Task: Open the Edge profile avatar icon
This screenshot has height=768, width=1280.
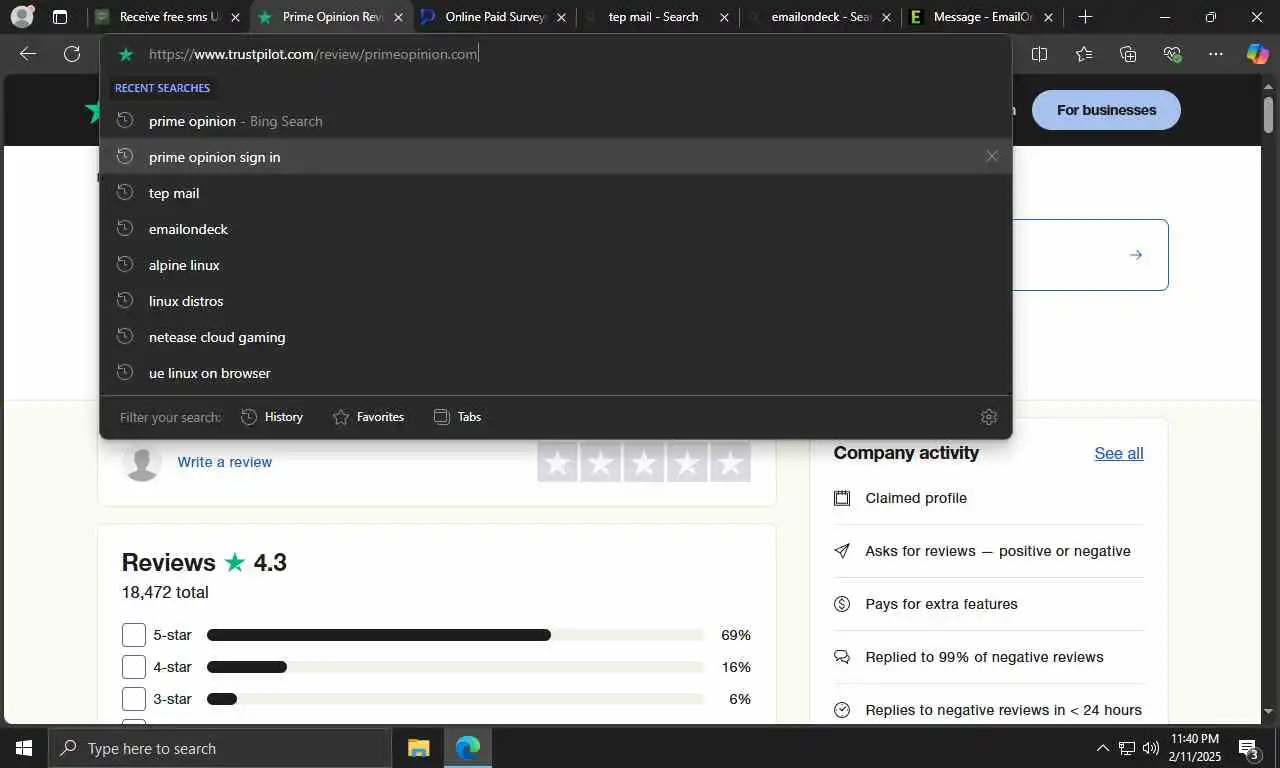Action: point(21,17)
